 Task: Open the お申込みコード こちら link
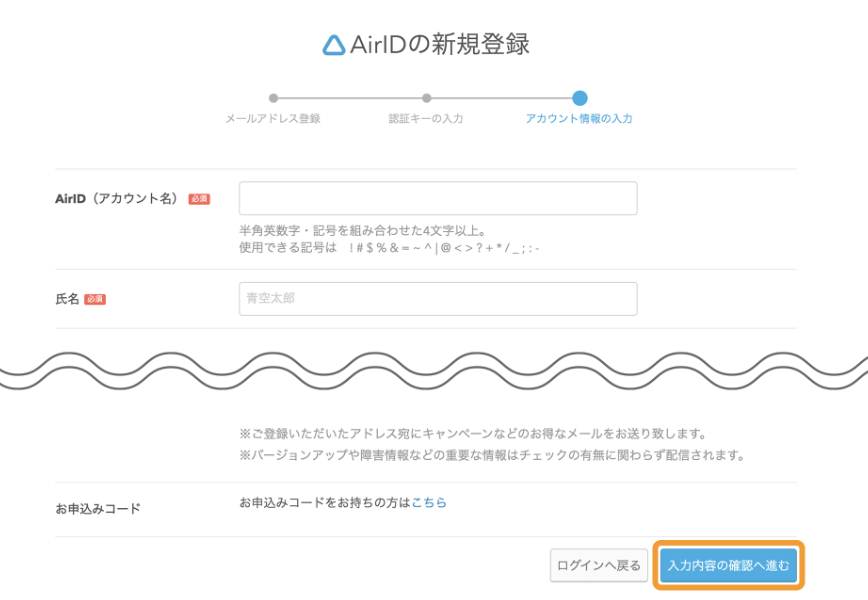pos(429,503)
